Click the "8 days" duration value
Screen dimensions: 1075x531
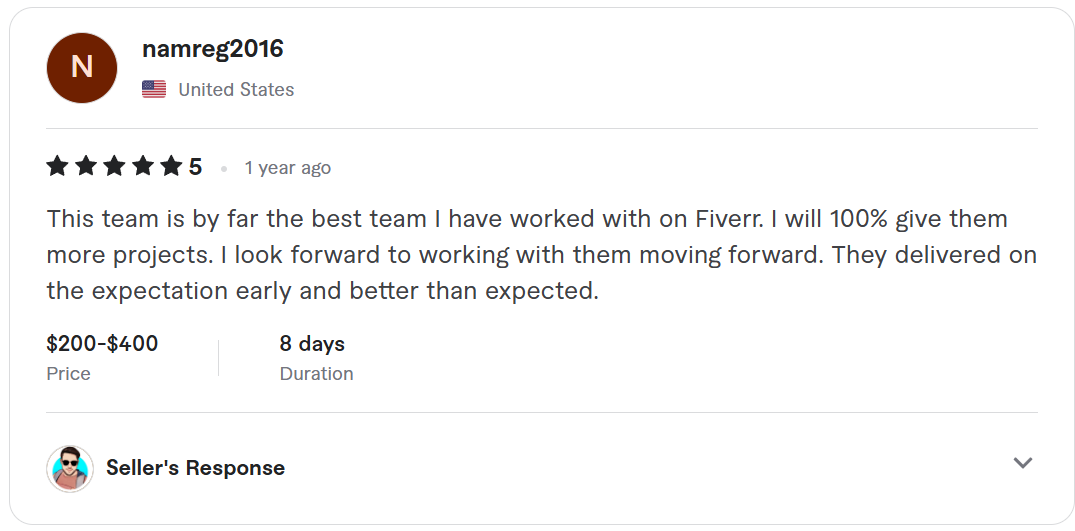point(312,344)
